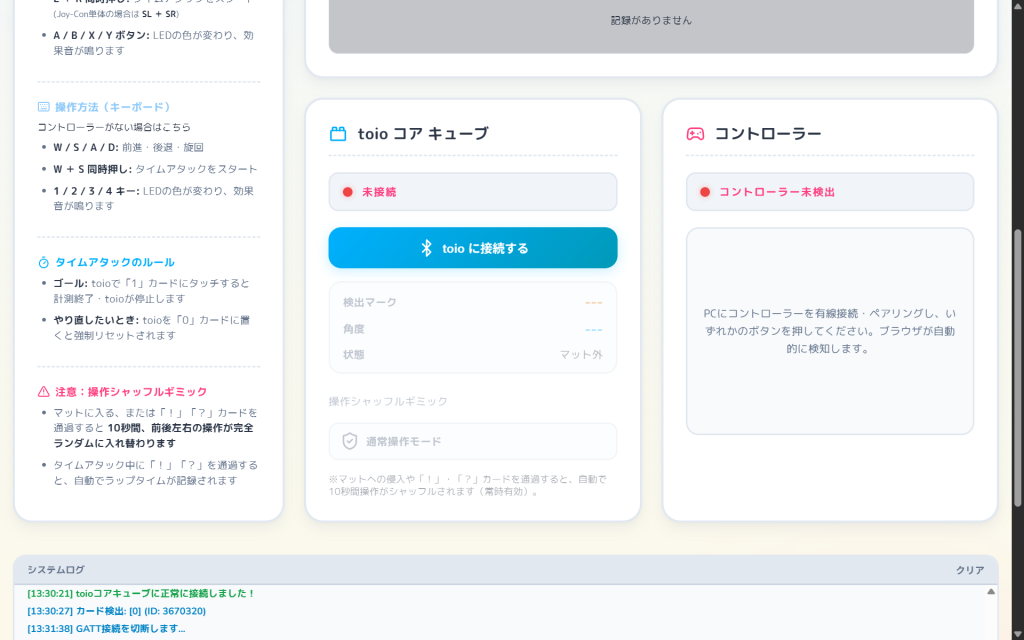The width and height of the screenshot is (1024, 640).
Task: Click the W + S 同時押し instruction line
Action: 155,169
